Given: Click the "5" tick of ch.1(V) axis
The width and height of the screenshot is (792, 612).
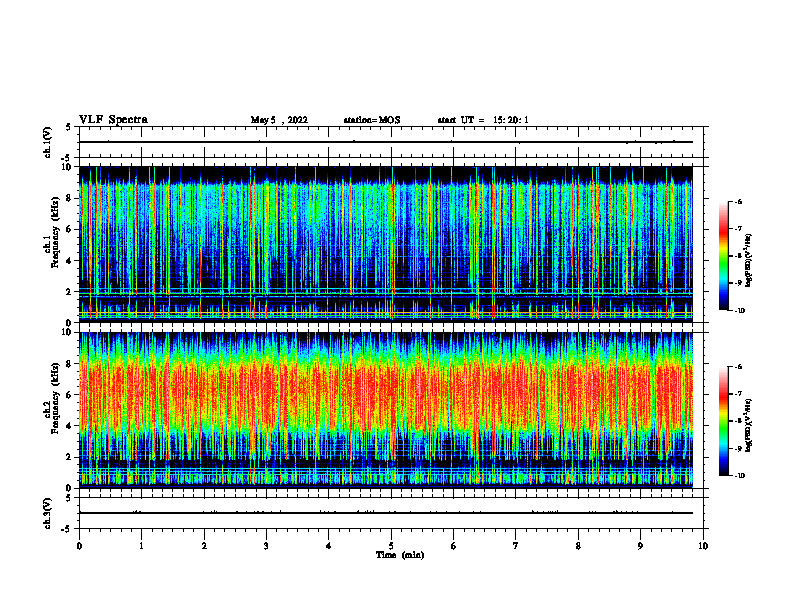Looking at the screenshot, I should pyautogui.click(x=69, y=127).
